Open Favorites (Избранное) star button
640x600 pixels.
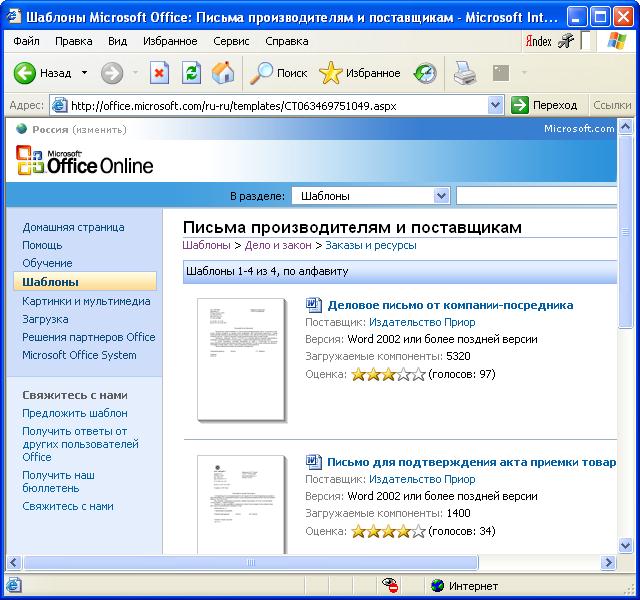tap(360, 73)
